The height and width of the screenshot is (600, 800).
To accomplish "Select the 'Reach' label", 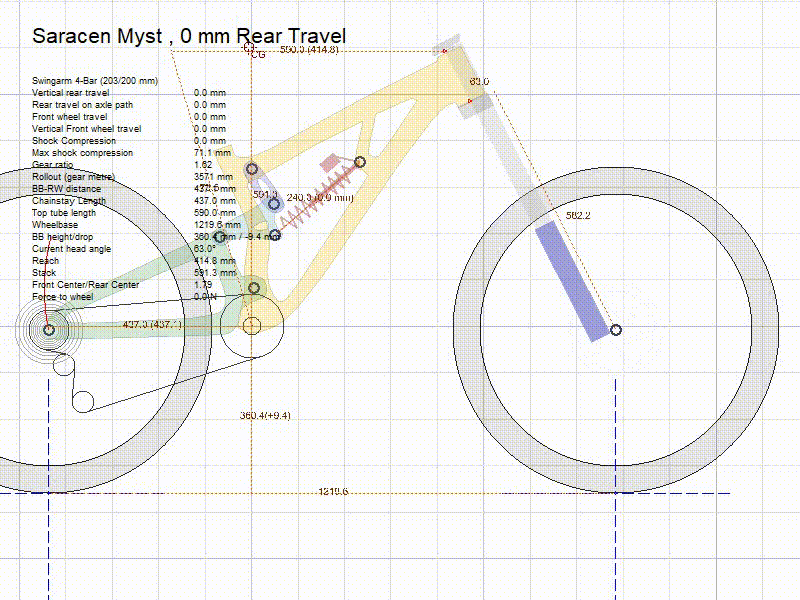I will click(x=45, y=261).
